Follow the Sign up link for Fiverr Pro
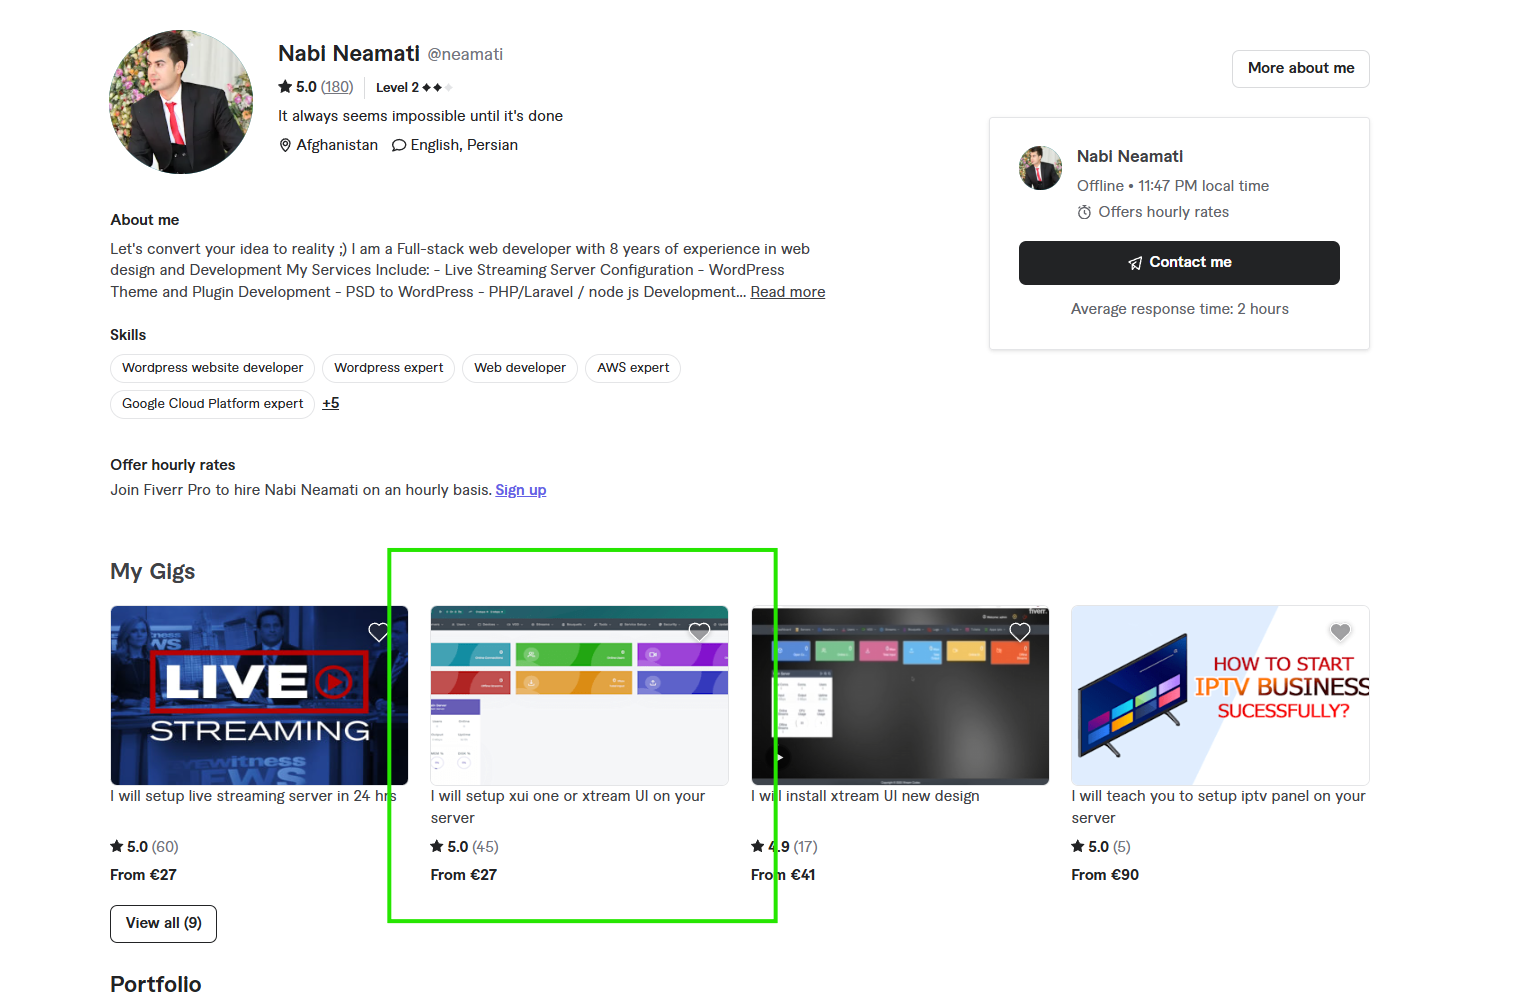Screen dimensions: 1524x1006 tap(521, 490)
